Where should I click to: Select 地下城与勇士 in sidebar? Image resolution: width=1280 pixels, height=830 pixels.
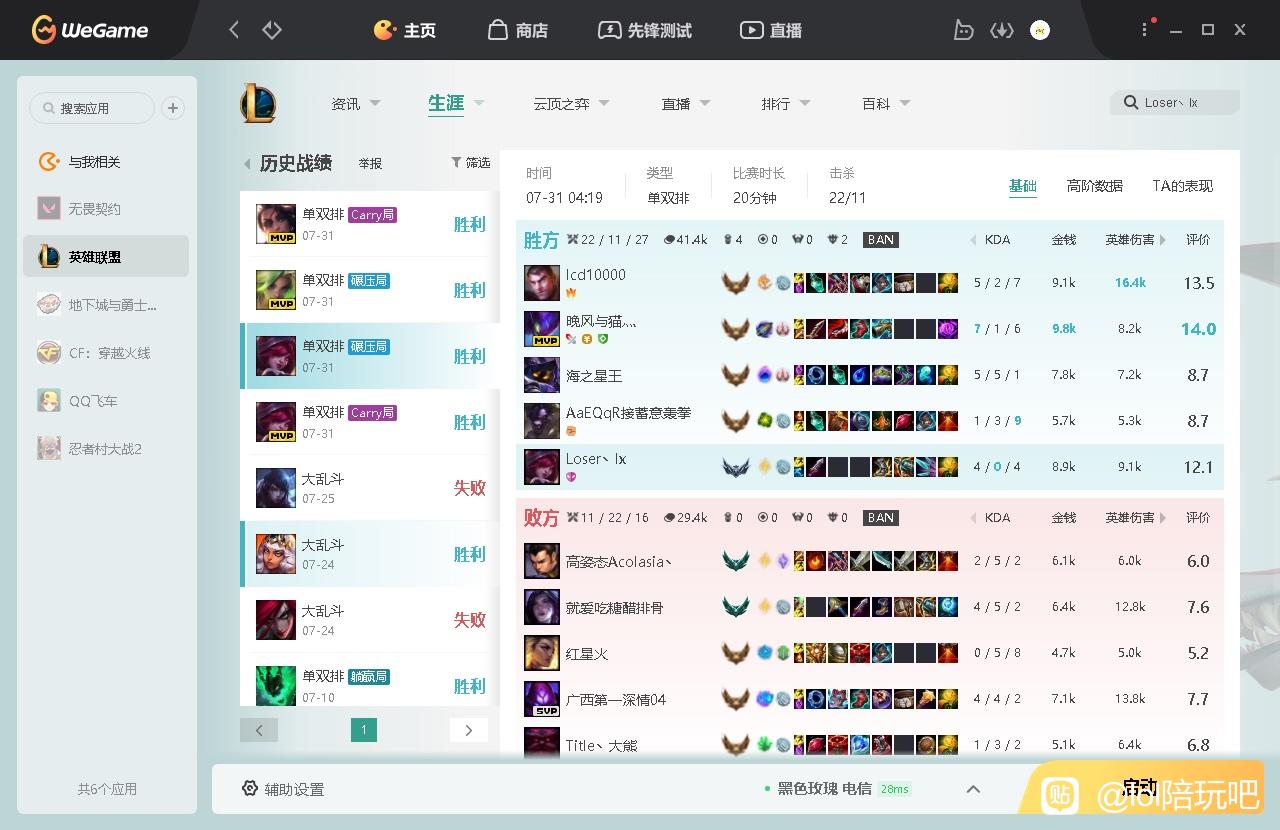pos(106,305)
